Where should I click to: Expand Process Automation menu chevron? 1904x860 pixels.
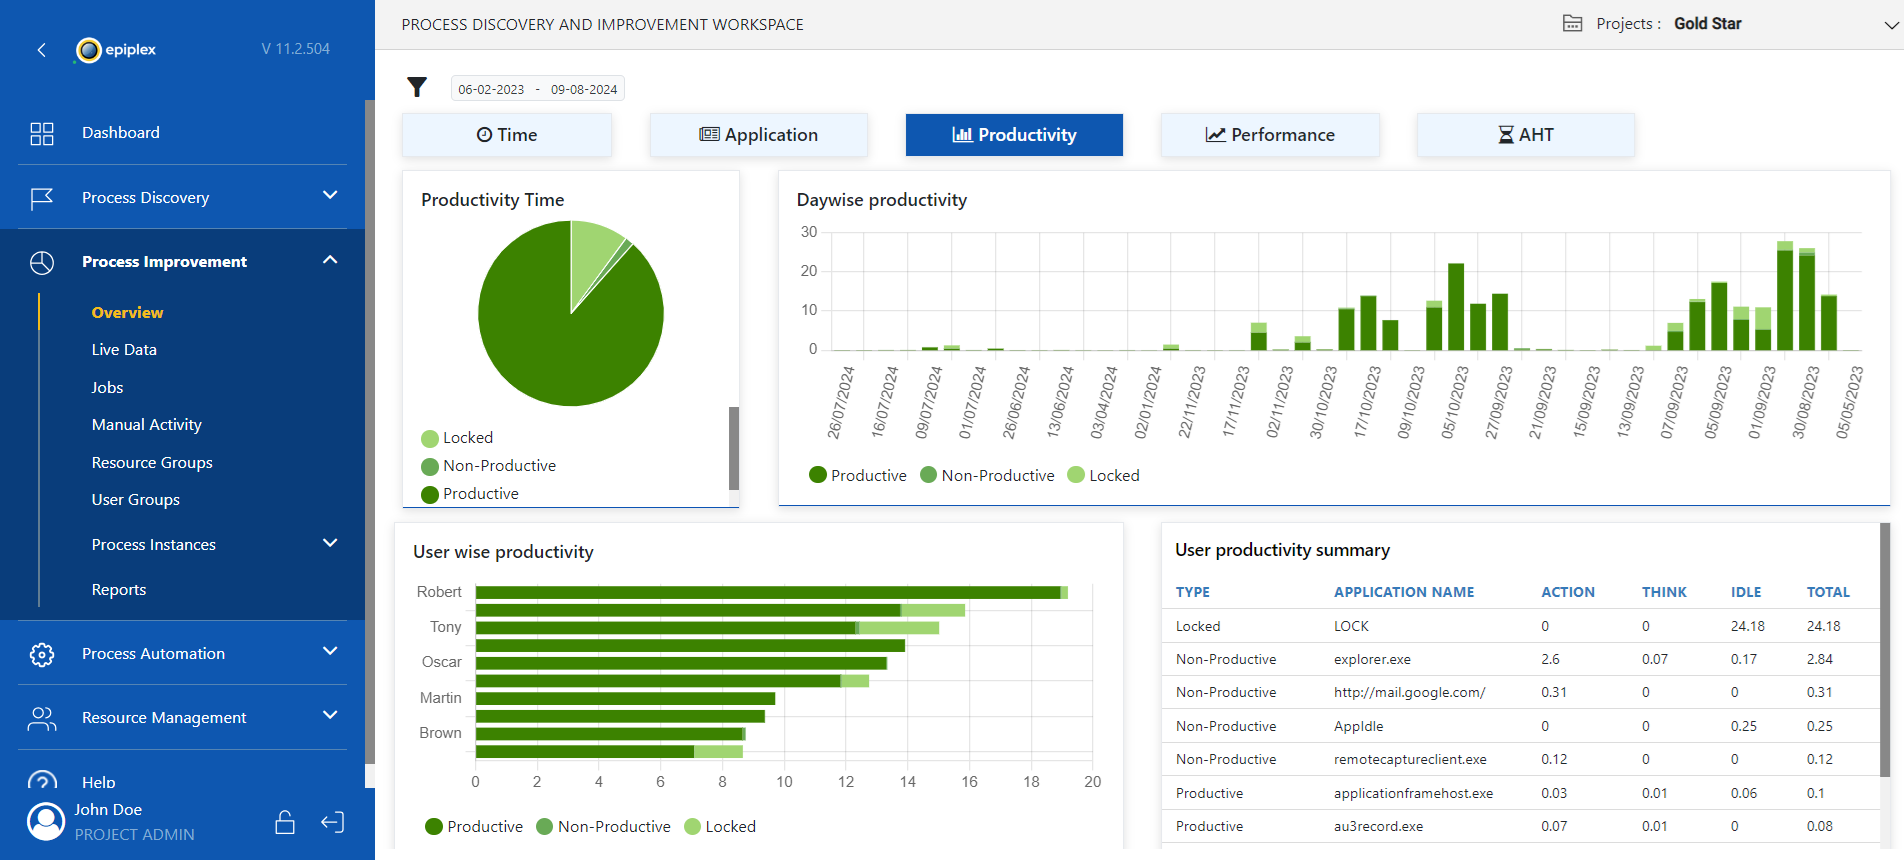330,651
